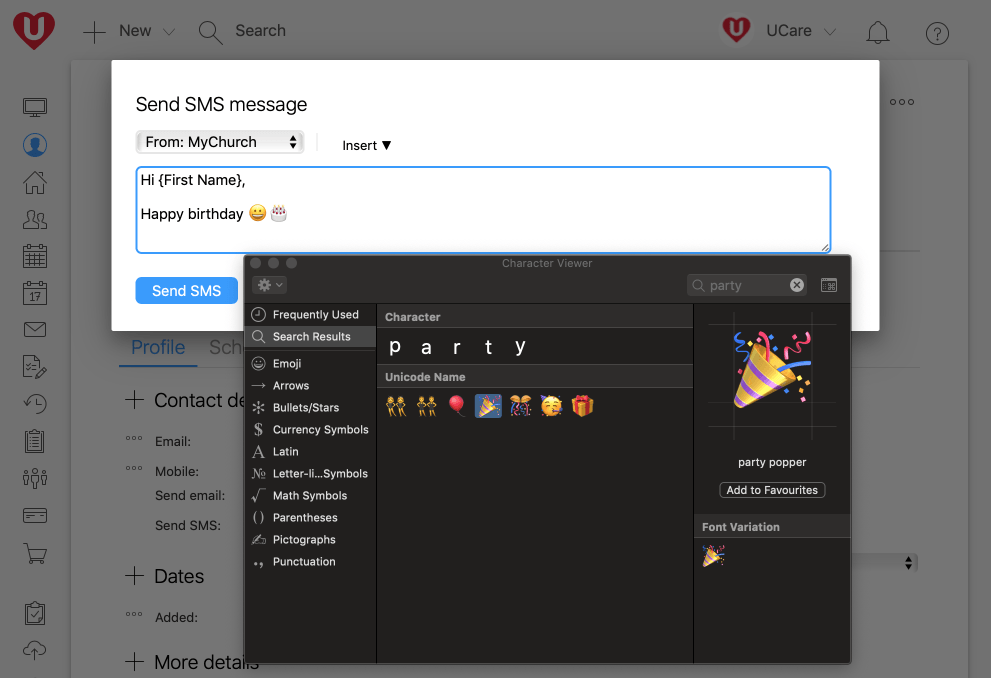Open the history clock icon in sidebar
Viewport: 991px width, 678px height.
[35, 403]
